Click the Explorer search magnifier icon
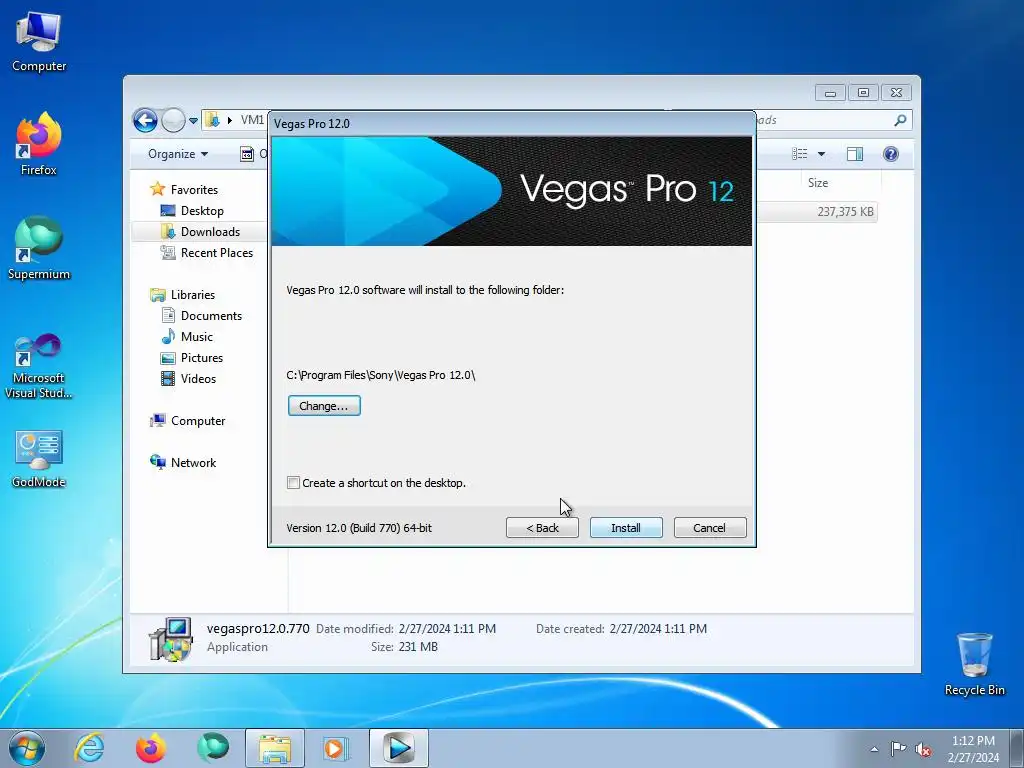 tap(900, 120)
